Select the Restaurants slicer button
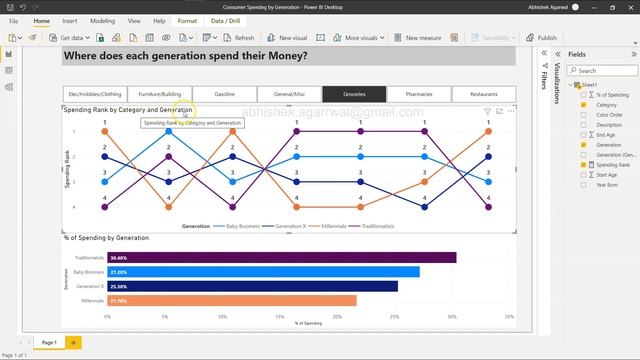640x360 pixels. (x=484, y=94)
